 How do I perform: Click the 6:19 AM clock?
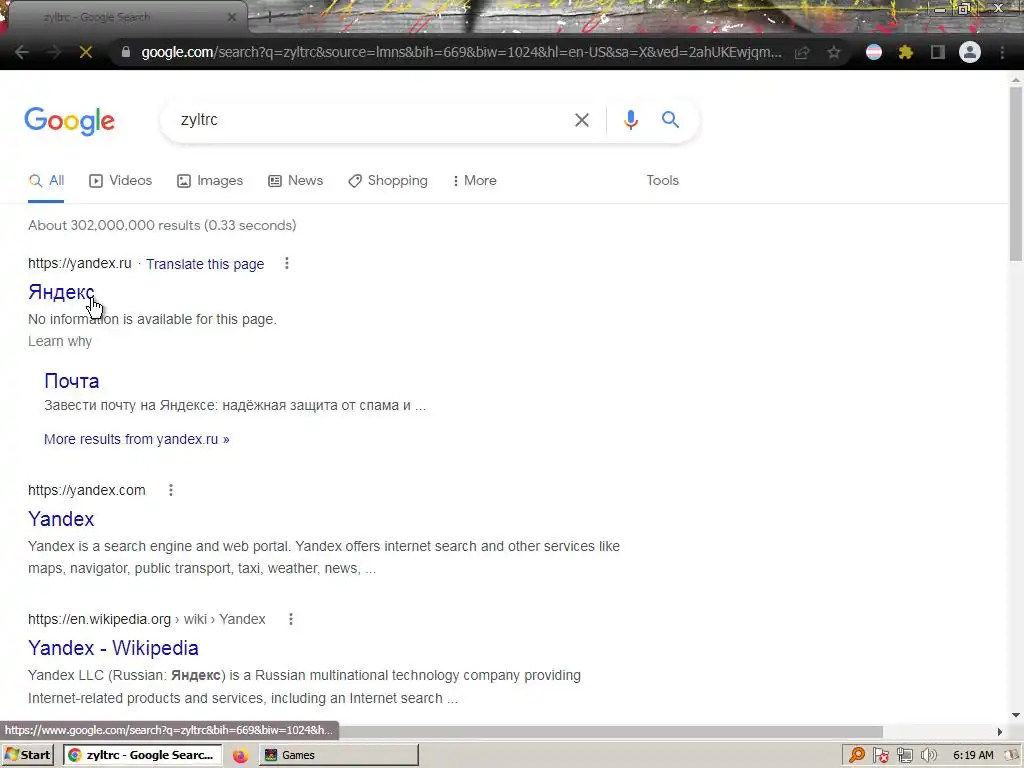973,756
